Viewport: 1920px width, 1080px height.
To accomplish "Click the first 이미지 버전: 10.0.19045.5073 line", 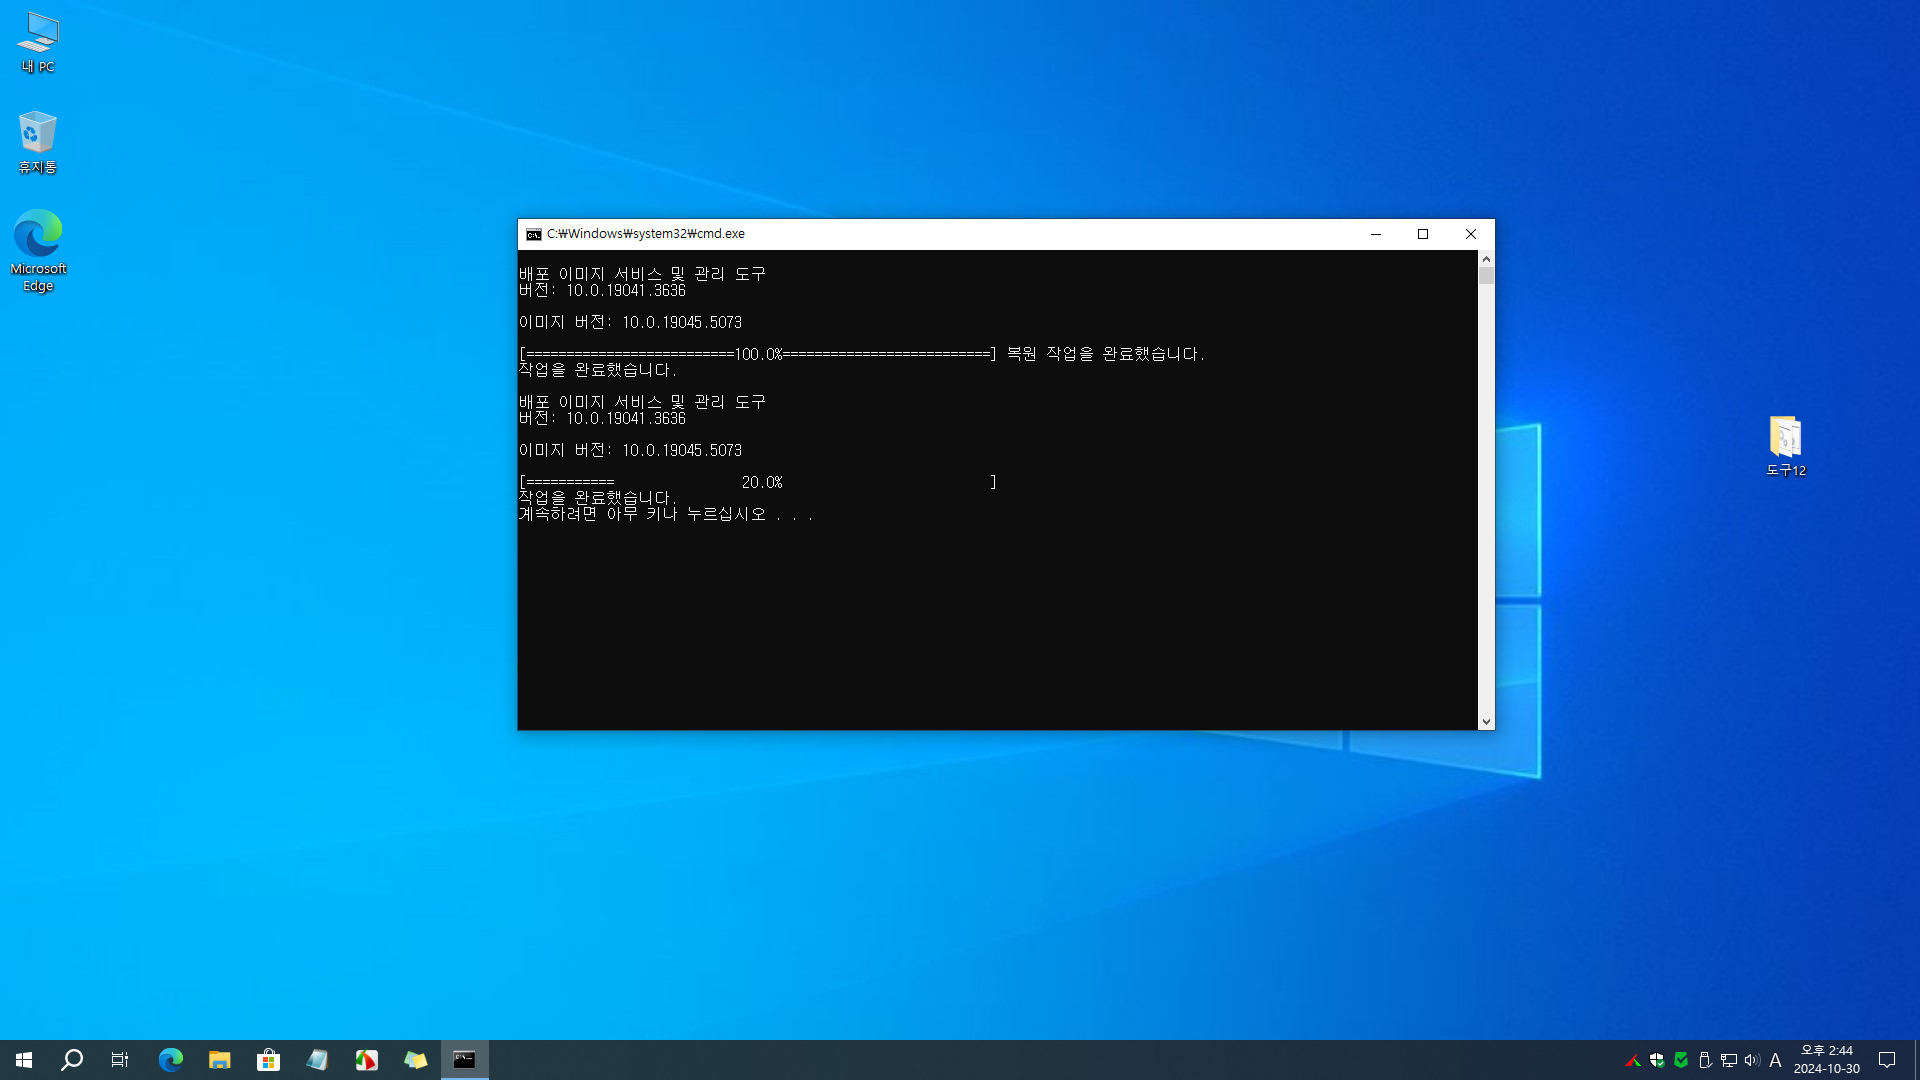I will [630, 322].
